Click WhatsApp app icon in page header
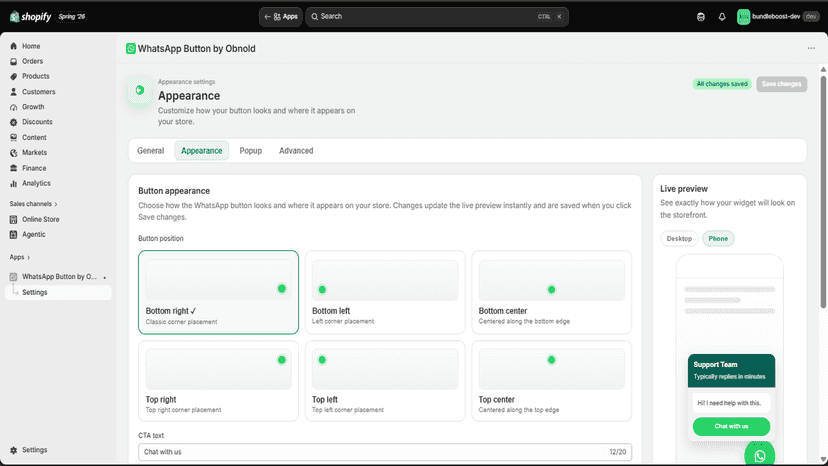This screenshot has height=466, width=828. coord(130,49)
